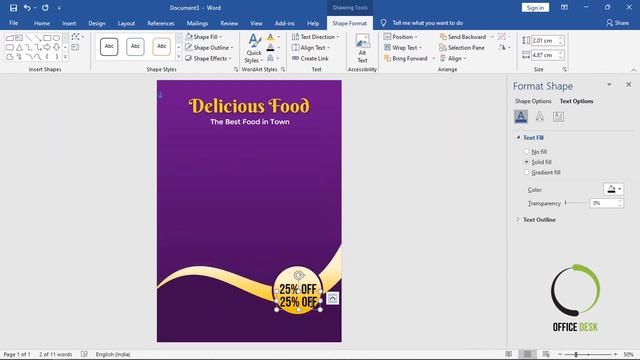Pick the black outline Abc shape style
The width and height of the screenshot is (640, 360).
pyautogui.click(x=109, y=47)
